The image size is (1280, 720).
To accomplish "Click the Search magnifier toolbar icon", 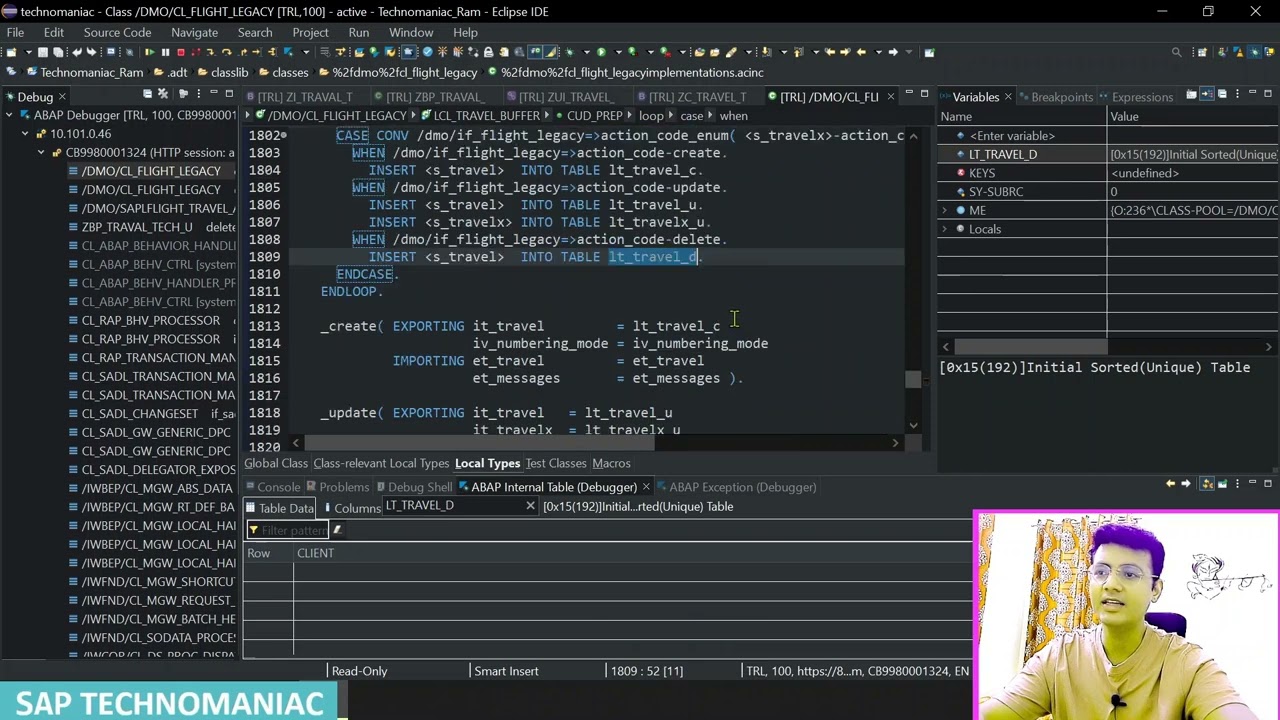I will 1176,52.
